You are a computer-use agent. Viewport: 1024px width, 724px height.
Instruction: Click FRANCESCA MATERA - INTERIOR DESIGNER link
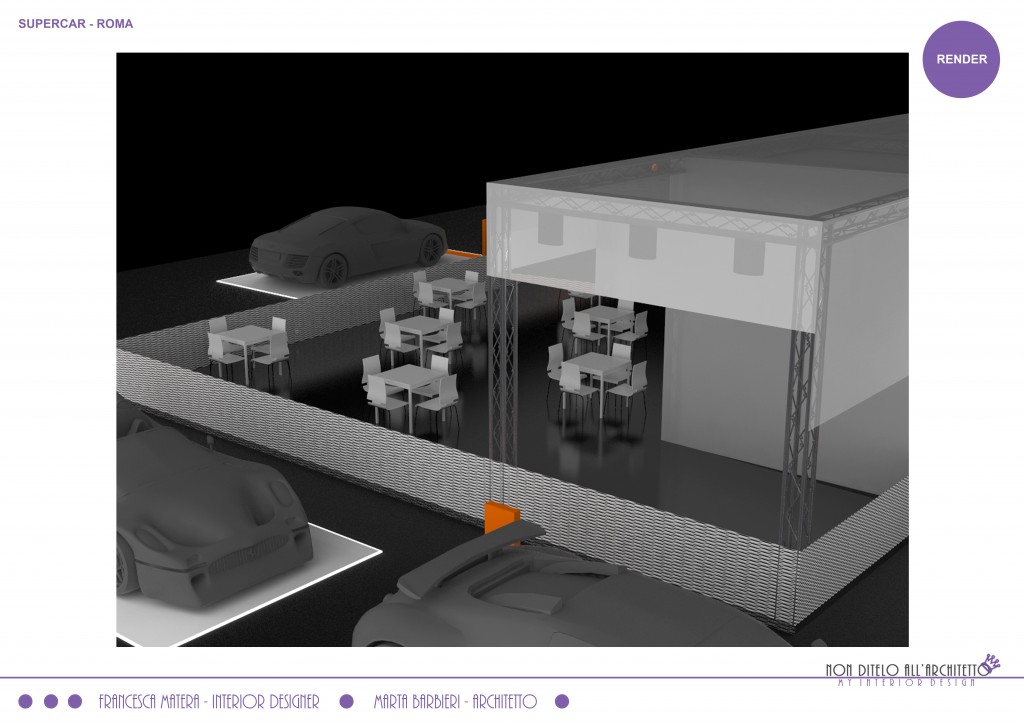click(212, 701)
